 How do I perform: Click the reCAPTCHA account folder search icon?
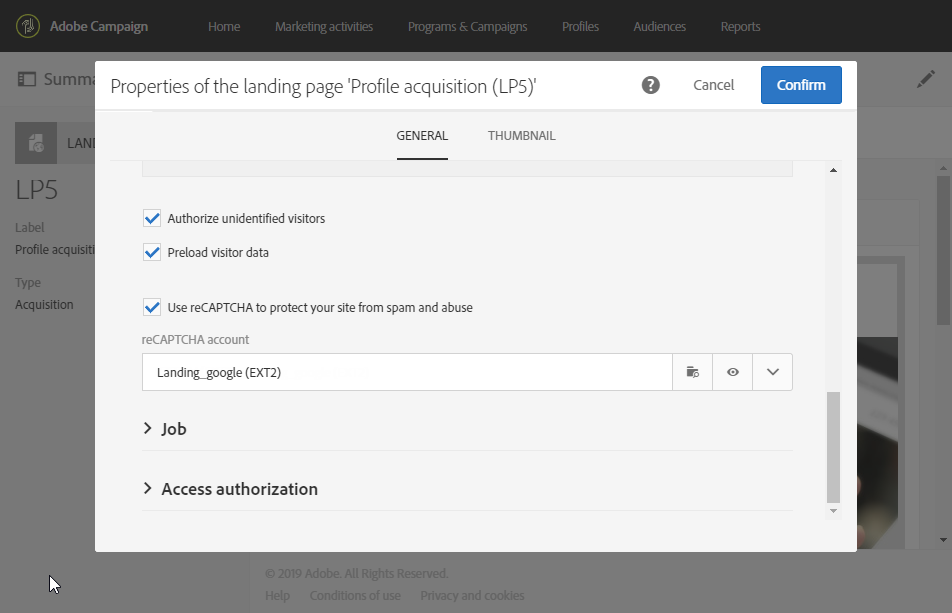point(692,372)
